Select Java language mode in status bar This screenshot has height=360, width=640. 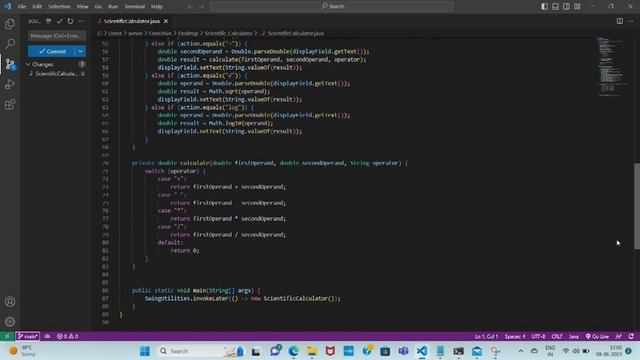[x=574, y=336]
